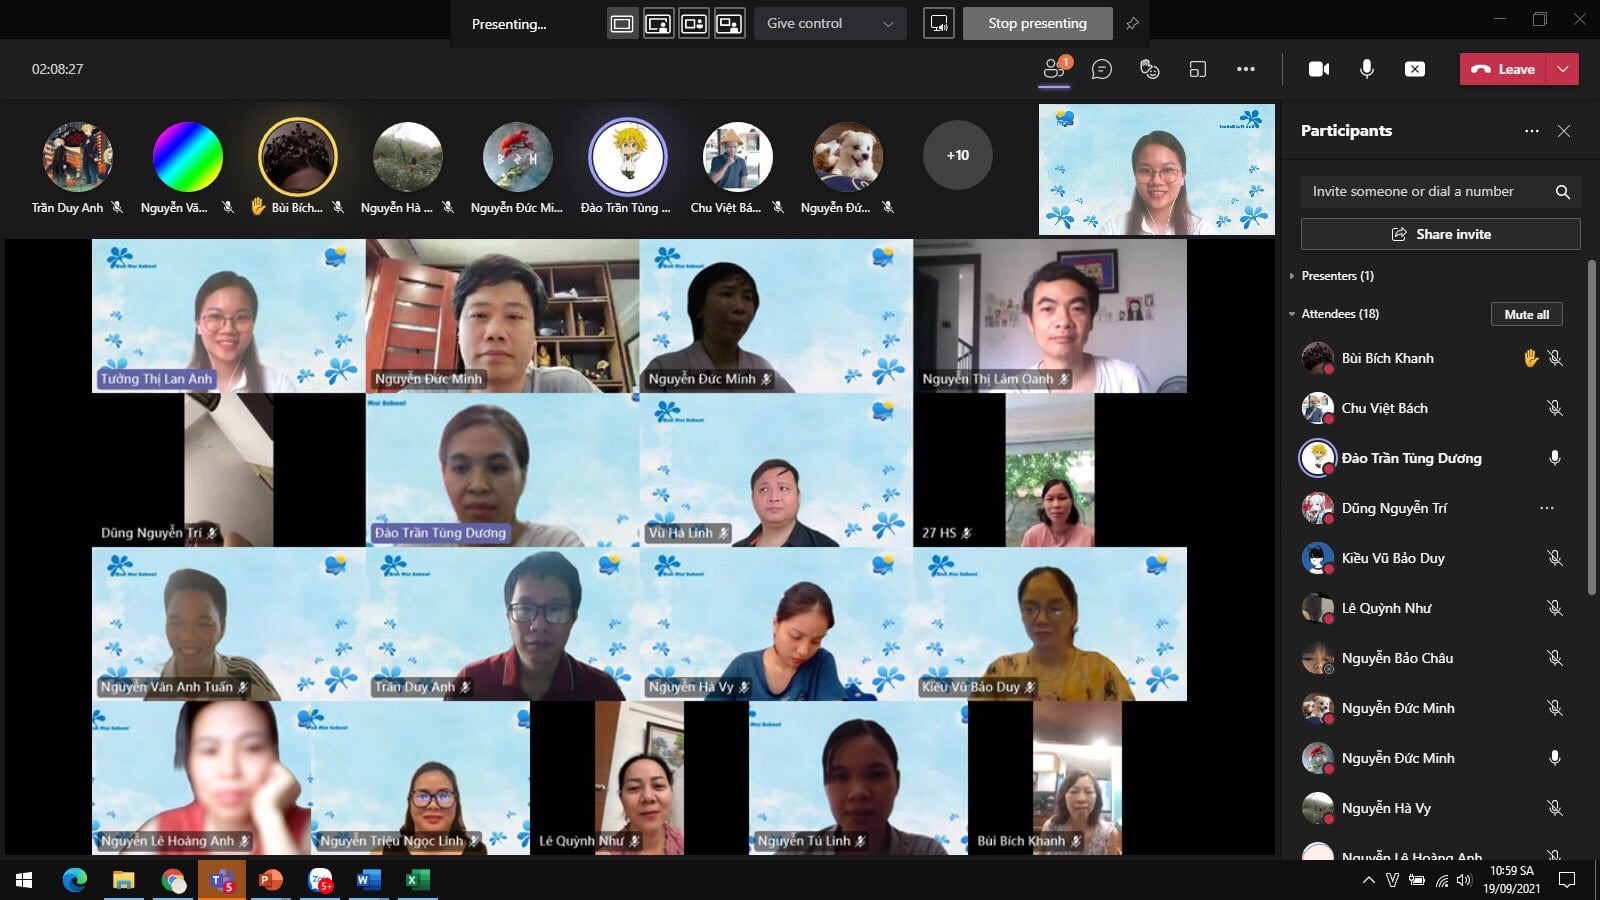Toggle the microphone mute
1600x900 pixels.
click(x=1367, y=69)
